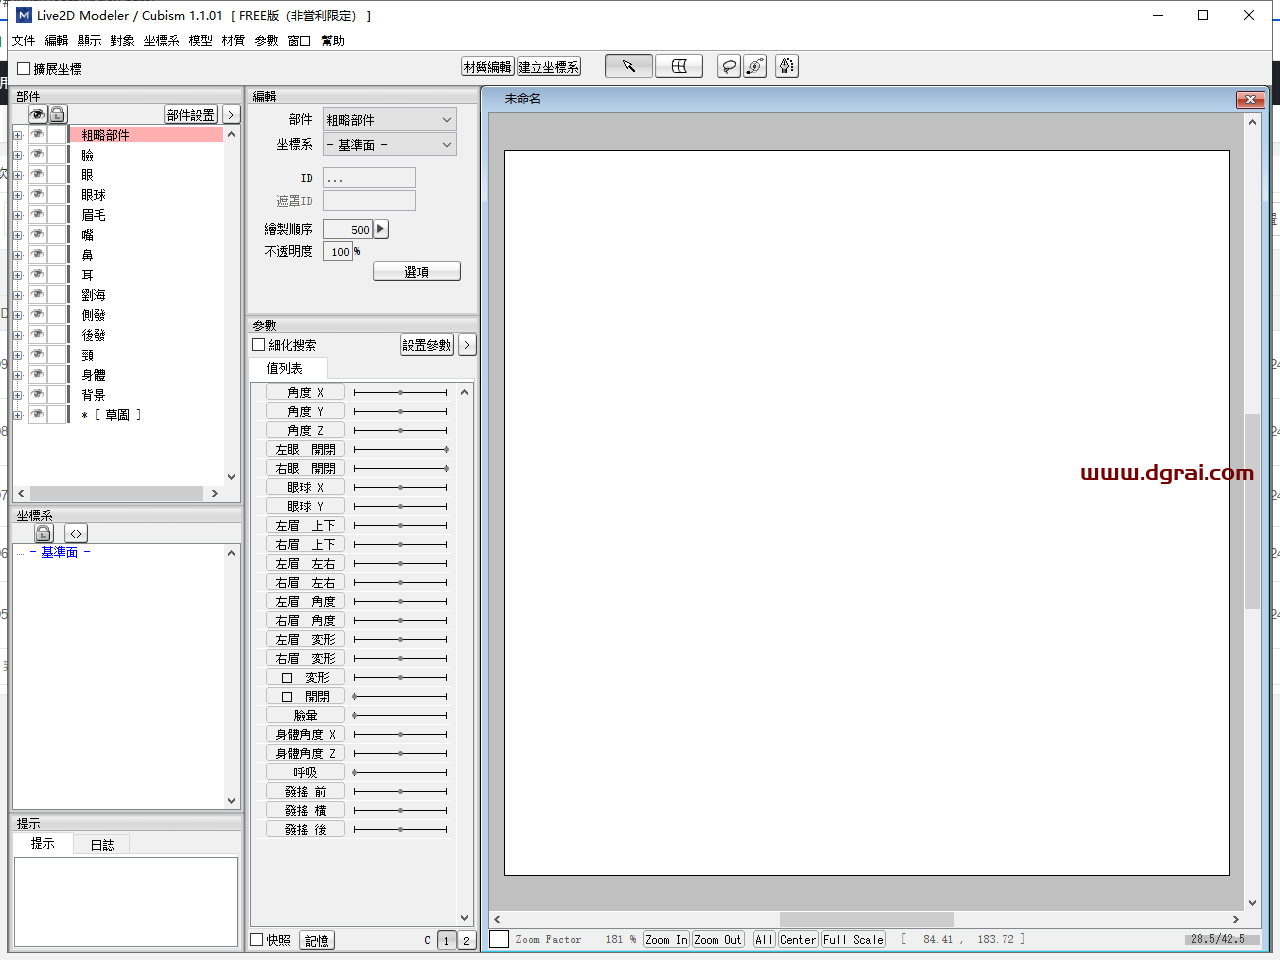Toggle visibility of the 臉 part

(38, 154)
